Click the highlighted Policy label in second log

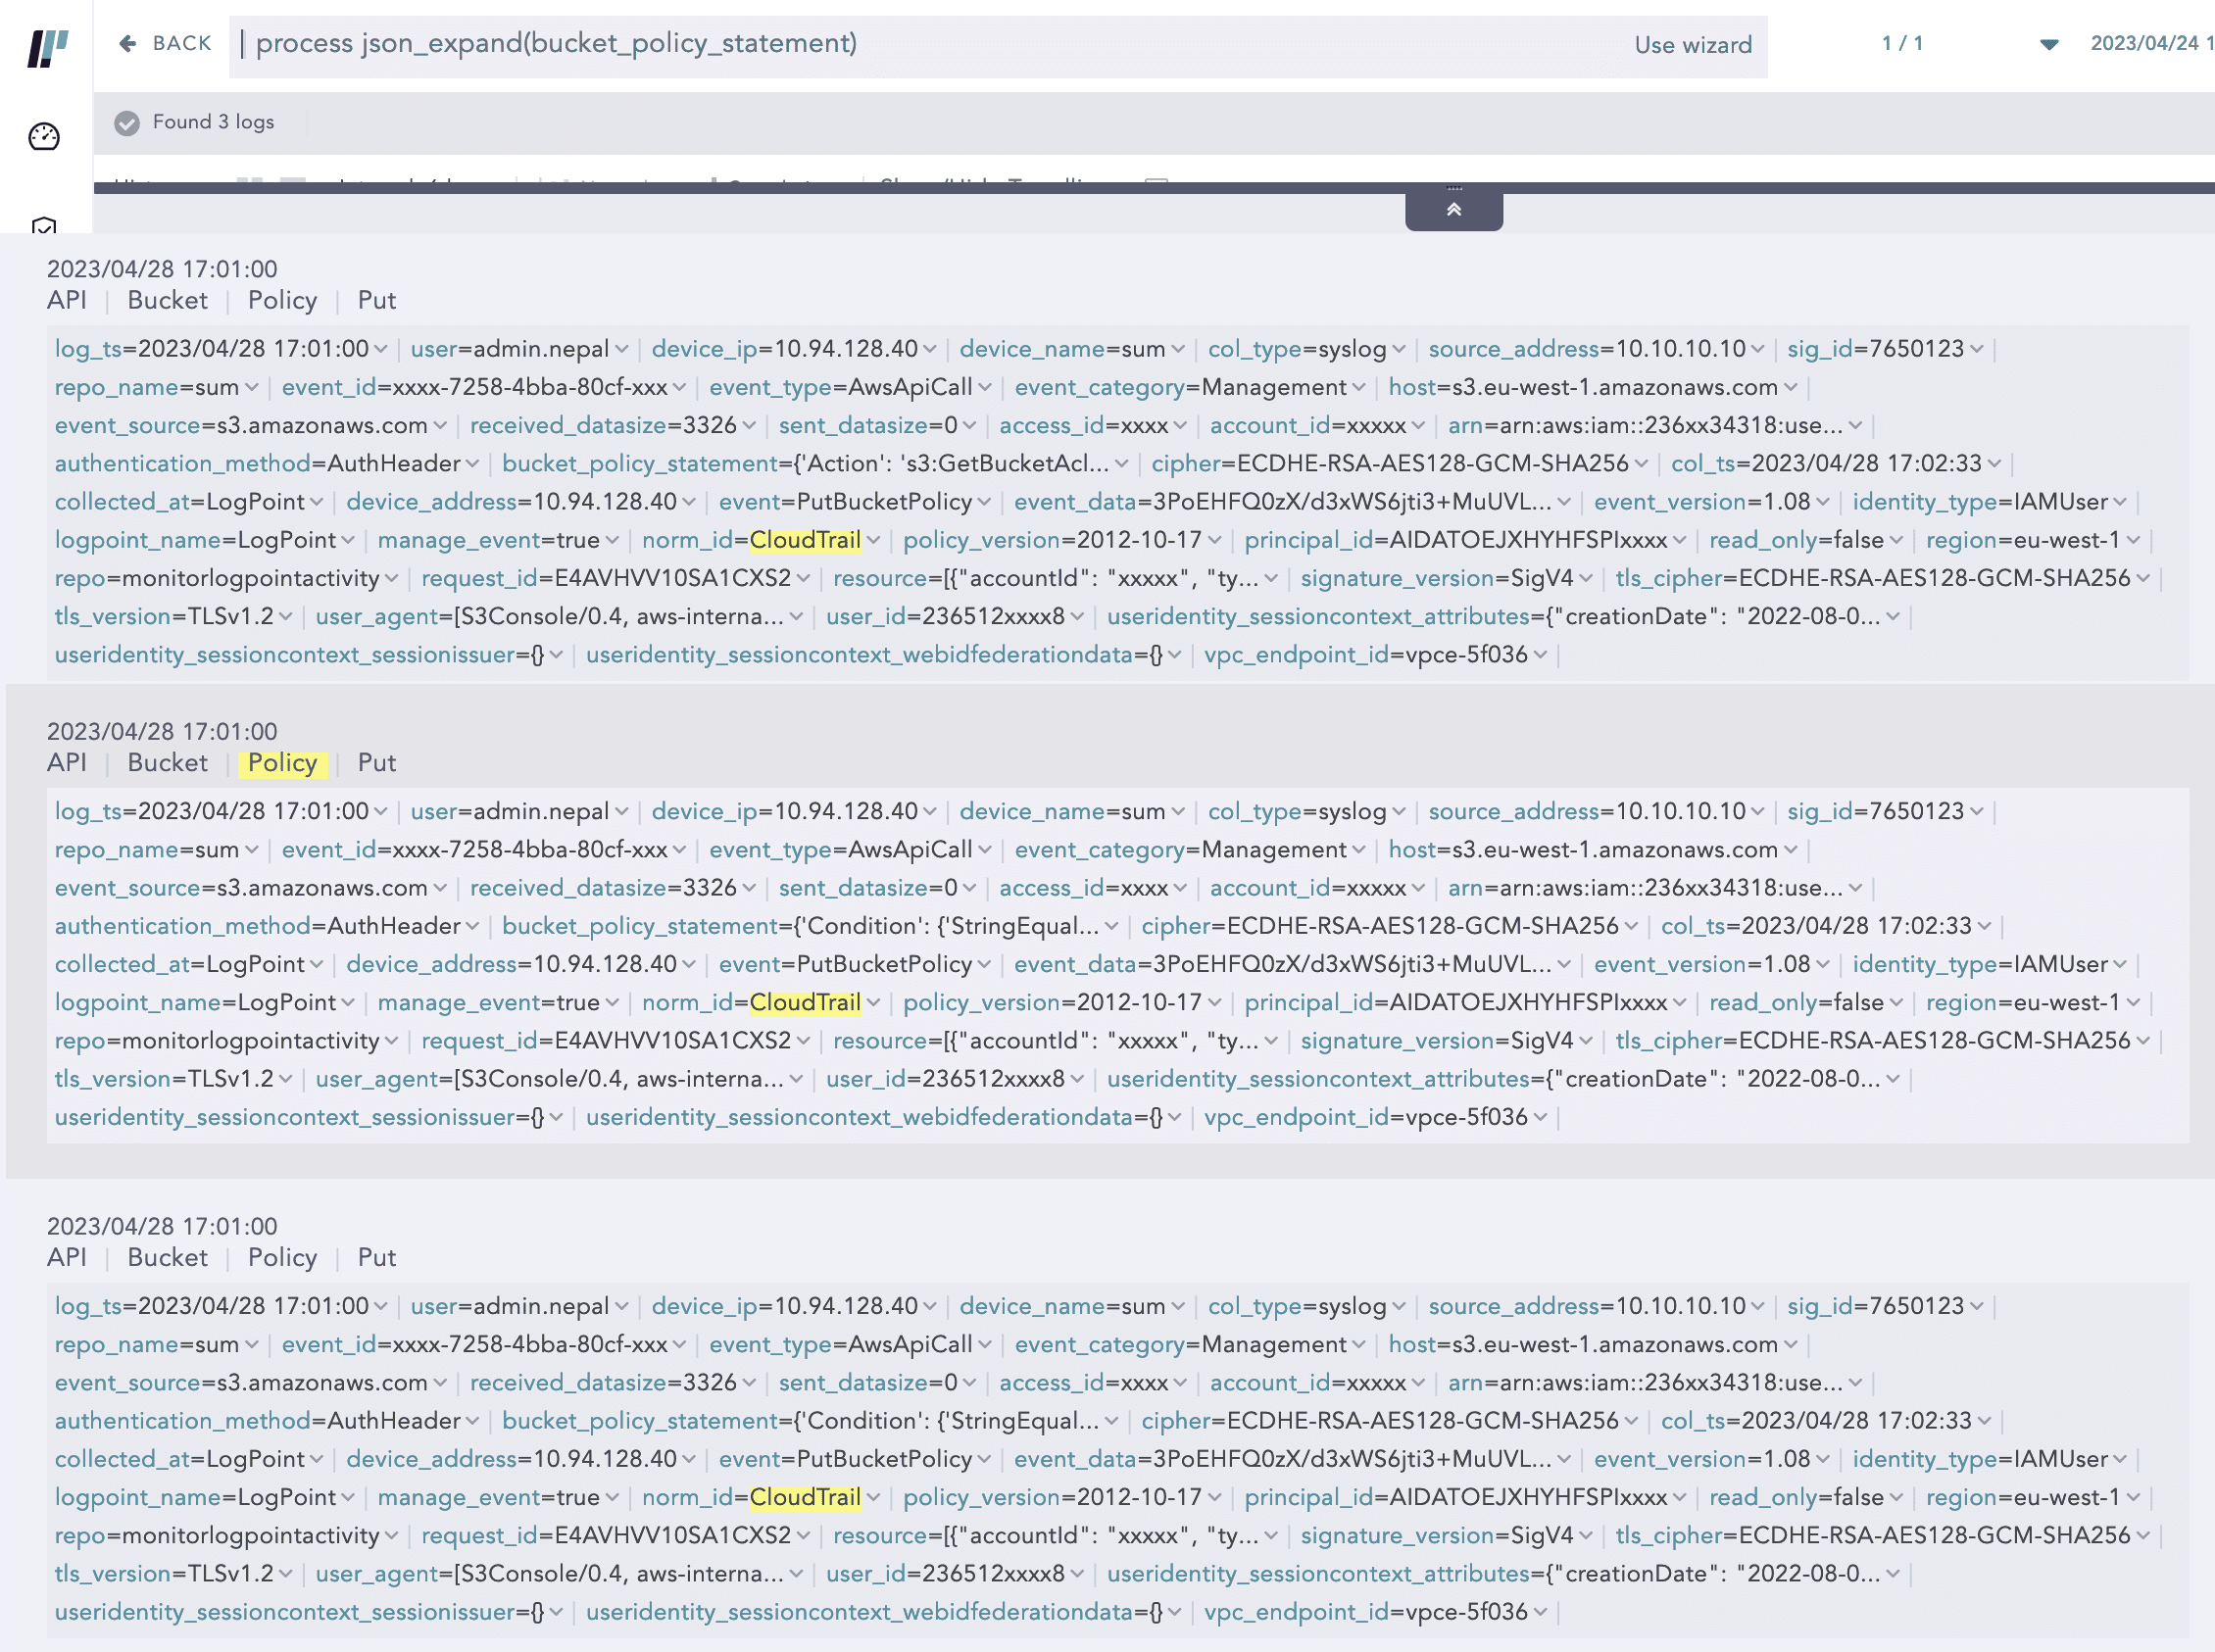pos(282,763)
